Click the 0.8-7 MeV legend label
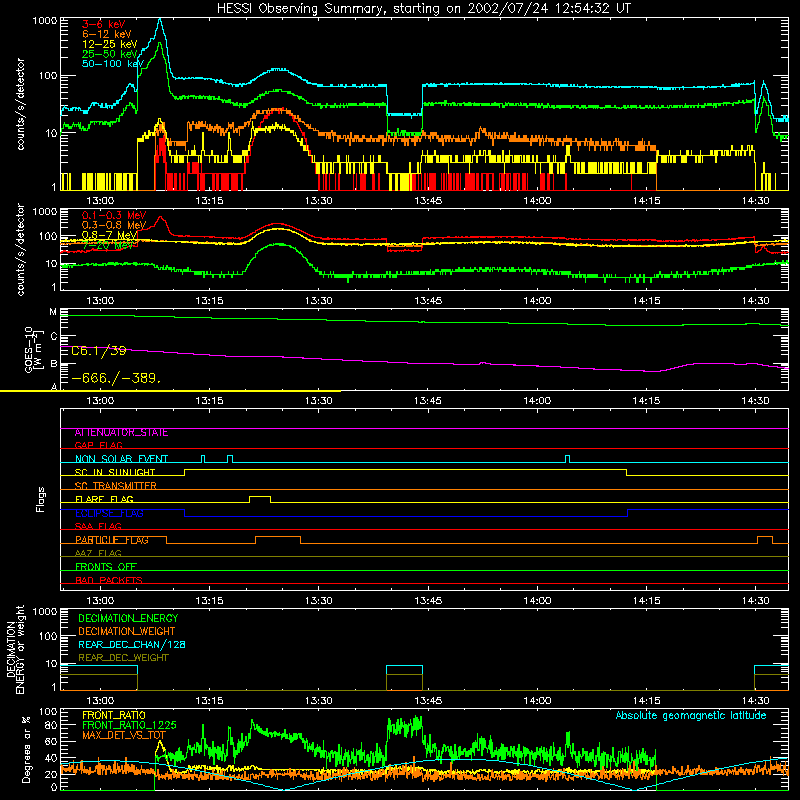 (x=110, y=235)
